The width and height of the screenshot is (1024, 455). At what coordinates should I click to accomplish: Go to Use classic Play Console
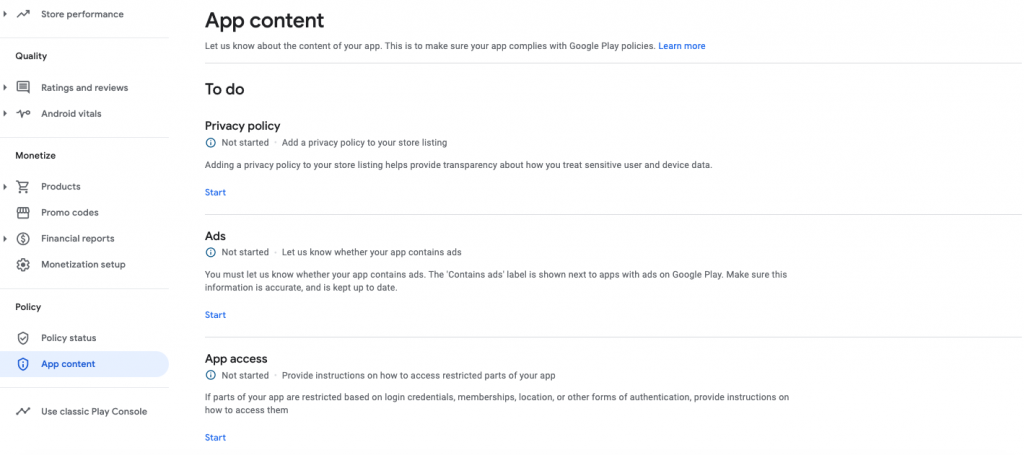click(94, 411)
